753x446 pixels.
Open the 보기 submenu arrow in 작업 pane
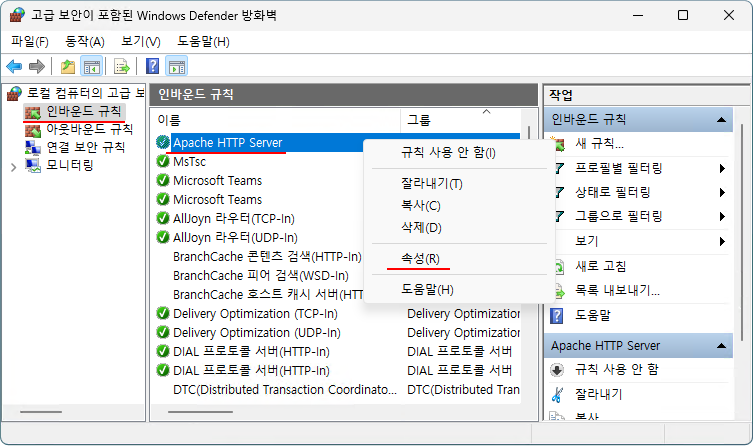tap(722, 241)
